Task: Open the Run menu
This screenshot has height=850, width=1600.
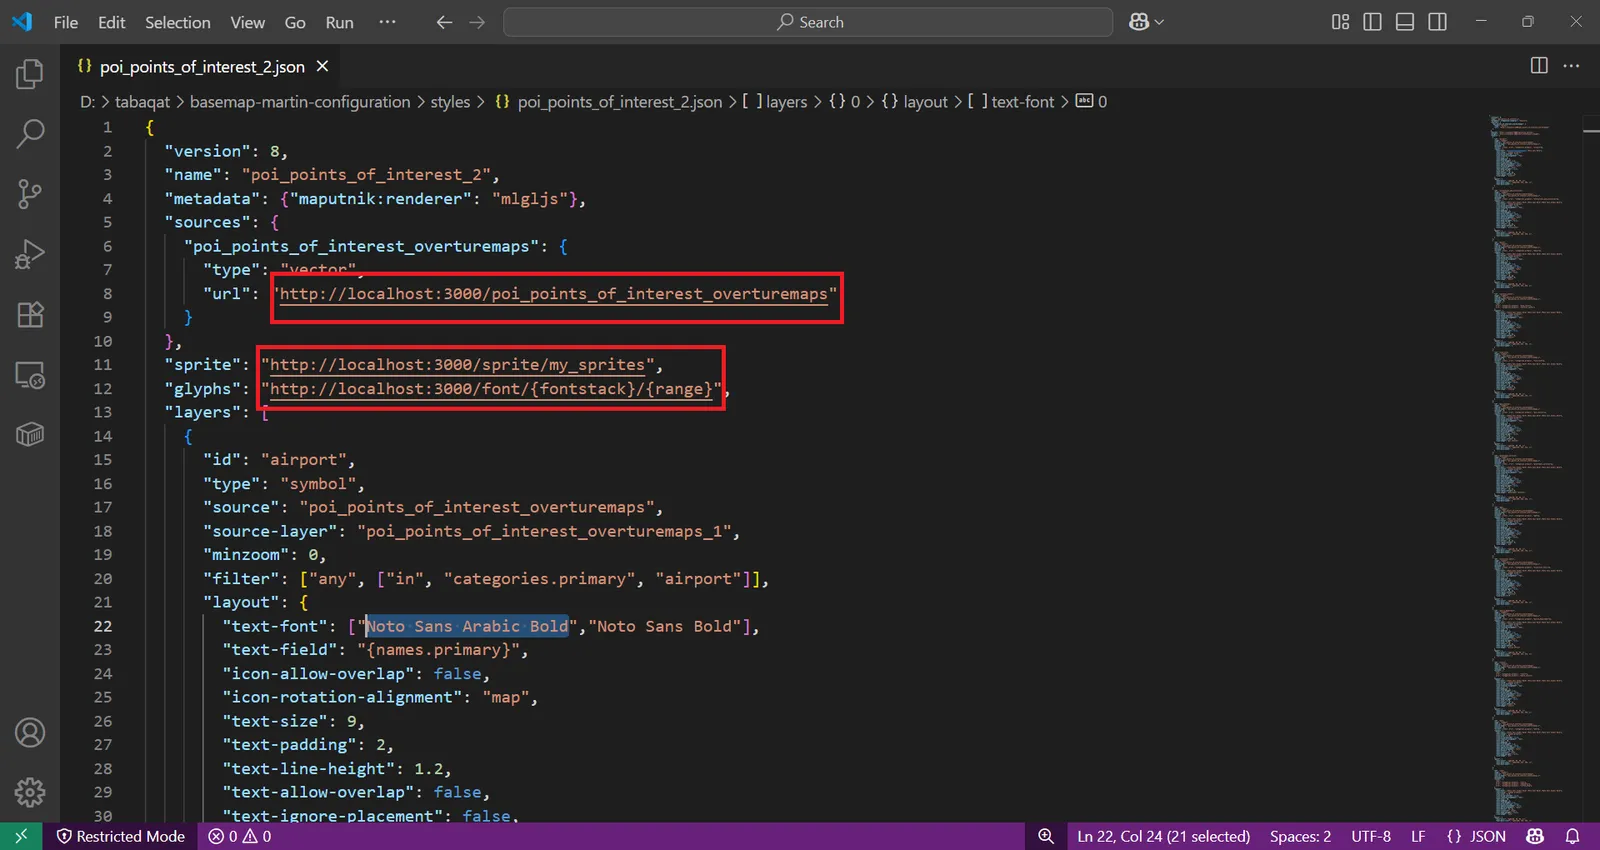Action: pos(339,22)
